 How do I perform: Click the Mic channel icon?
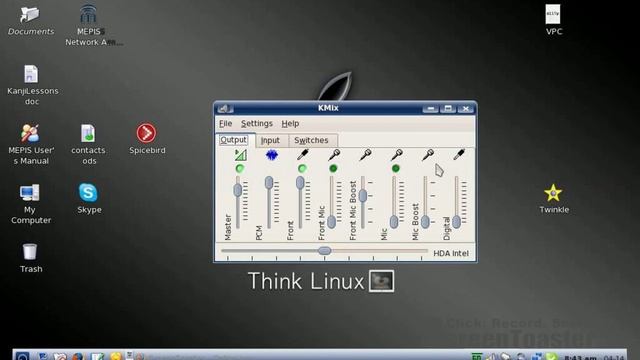(x=396, y=154)
